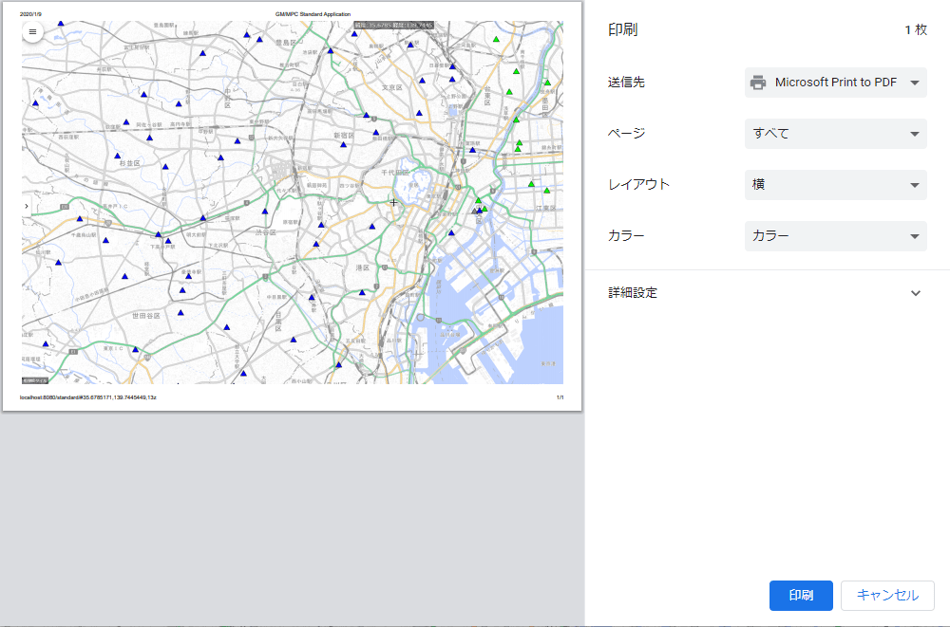Select the topmost green triangle marker
Image resolution: width=950 pixels, height=627 pixels.
click(496, 41)
